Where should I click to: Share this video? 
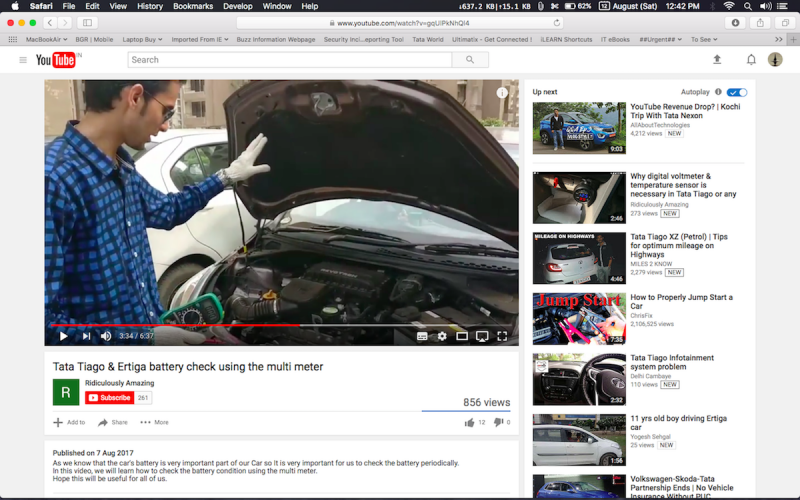[x=113, y=422]
